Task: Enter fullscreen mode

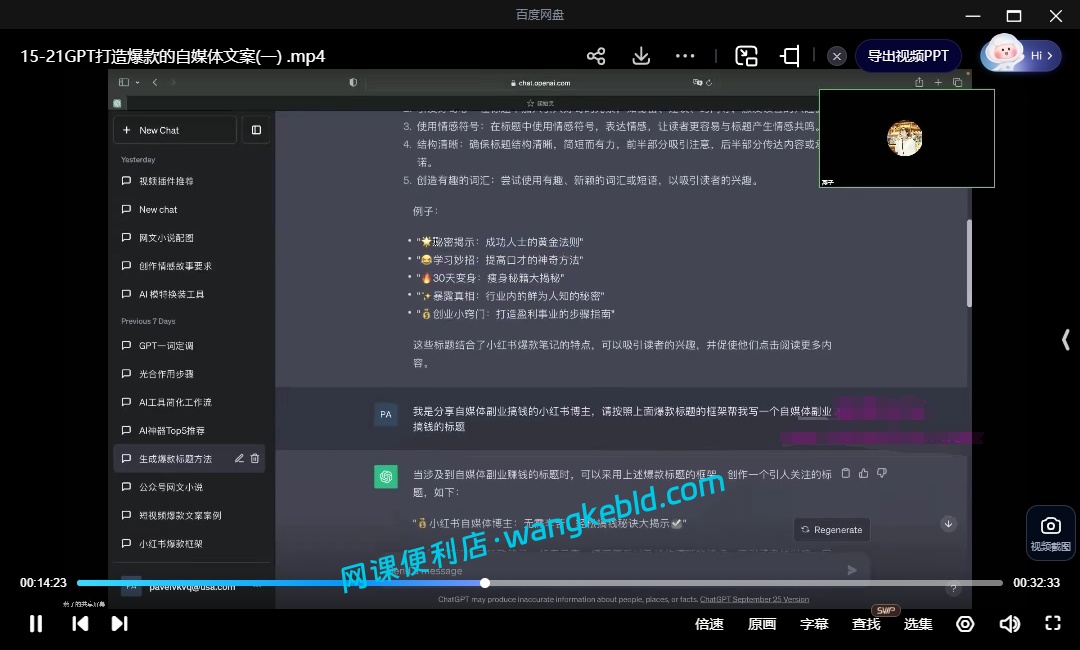Action: pyautogui.click(x=1052, y=623)
